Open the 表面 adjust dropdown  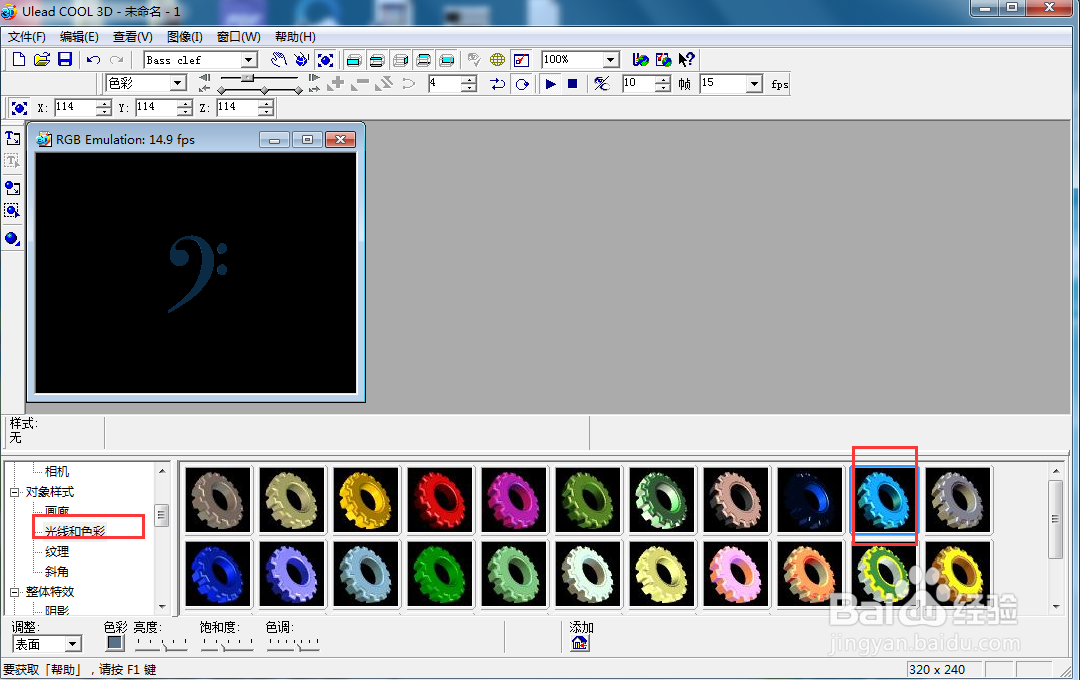pos(73,644)
